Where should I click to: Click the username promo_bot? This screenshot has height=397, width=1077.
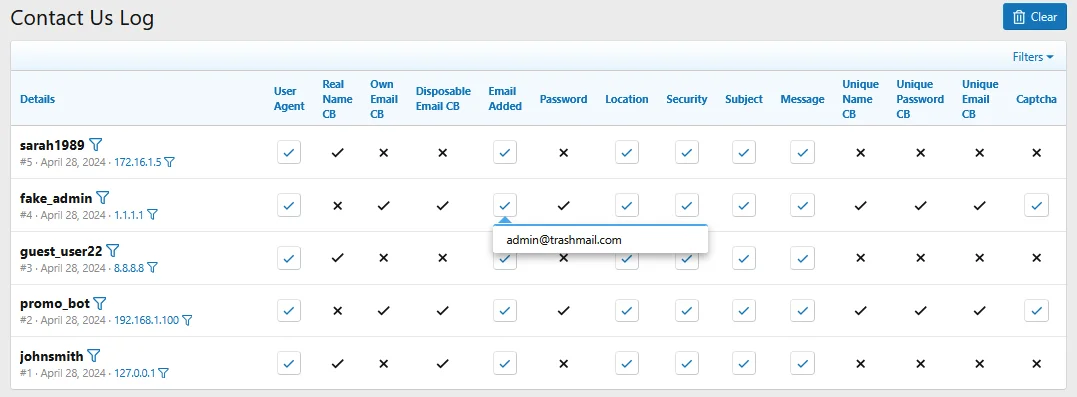(54, 303)
